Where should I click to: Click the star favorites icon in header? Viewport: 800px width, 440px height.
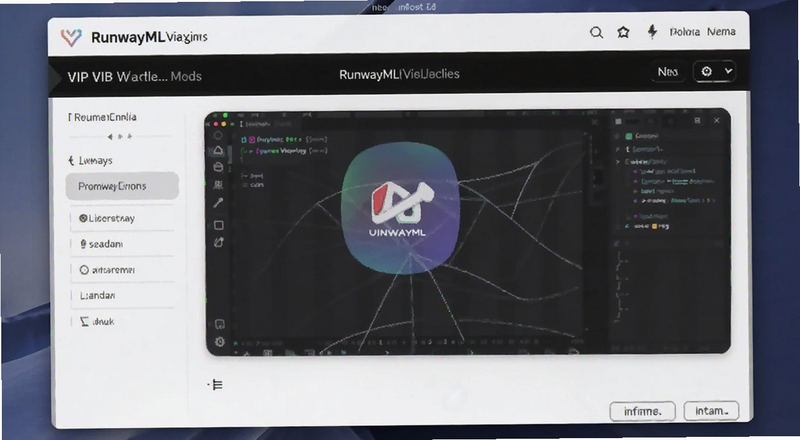click(x=623, y=33)
